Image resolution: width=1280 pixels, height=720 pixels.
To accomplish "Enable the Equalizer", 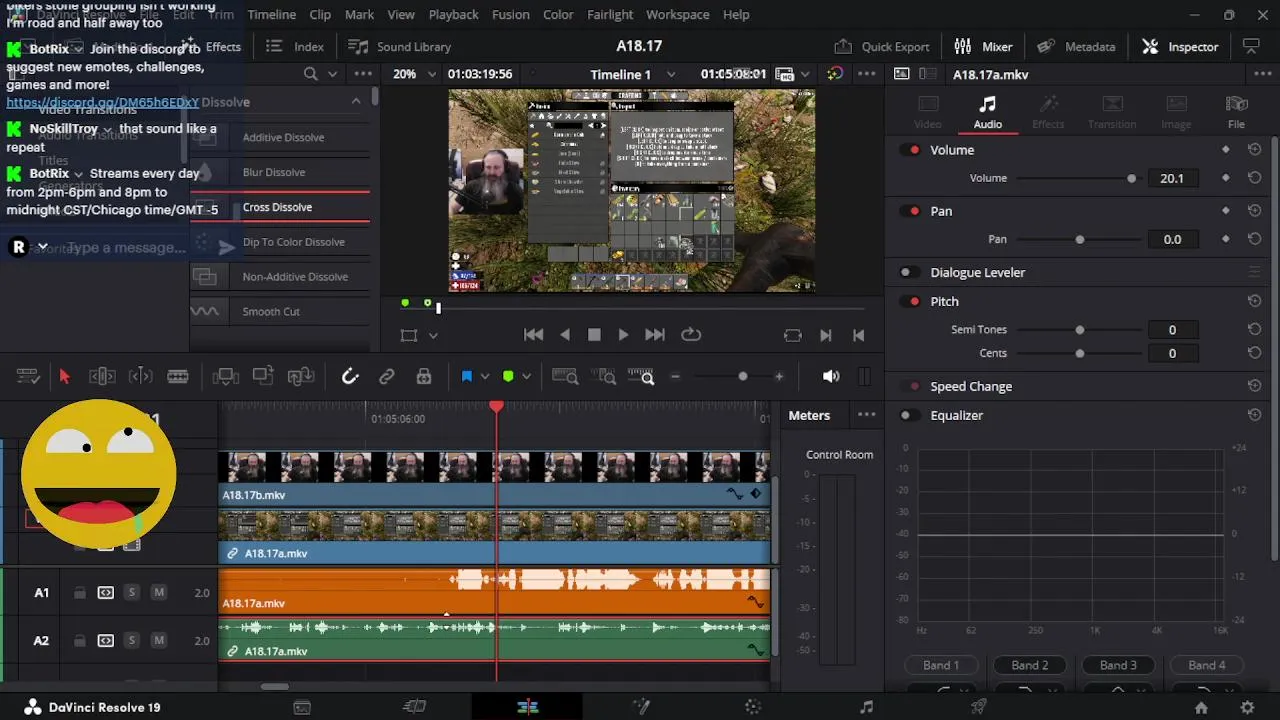I will pos(909,415).
